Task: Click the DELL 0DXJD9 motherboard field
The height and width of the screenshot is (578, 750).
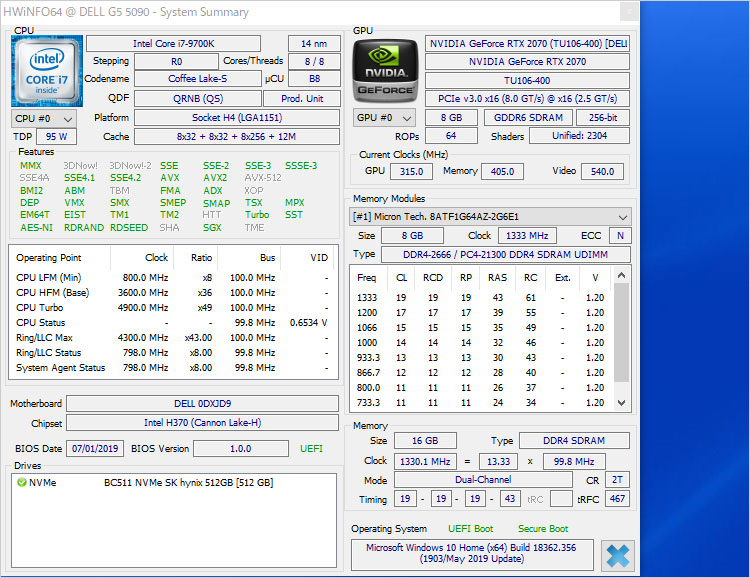Action: click(x=203, y=404)
